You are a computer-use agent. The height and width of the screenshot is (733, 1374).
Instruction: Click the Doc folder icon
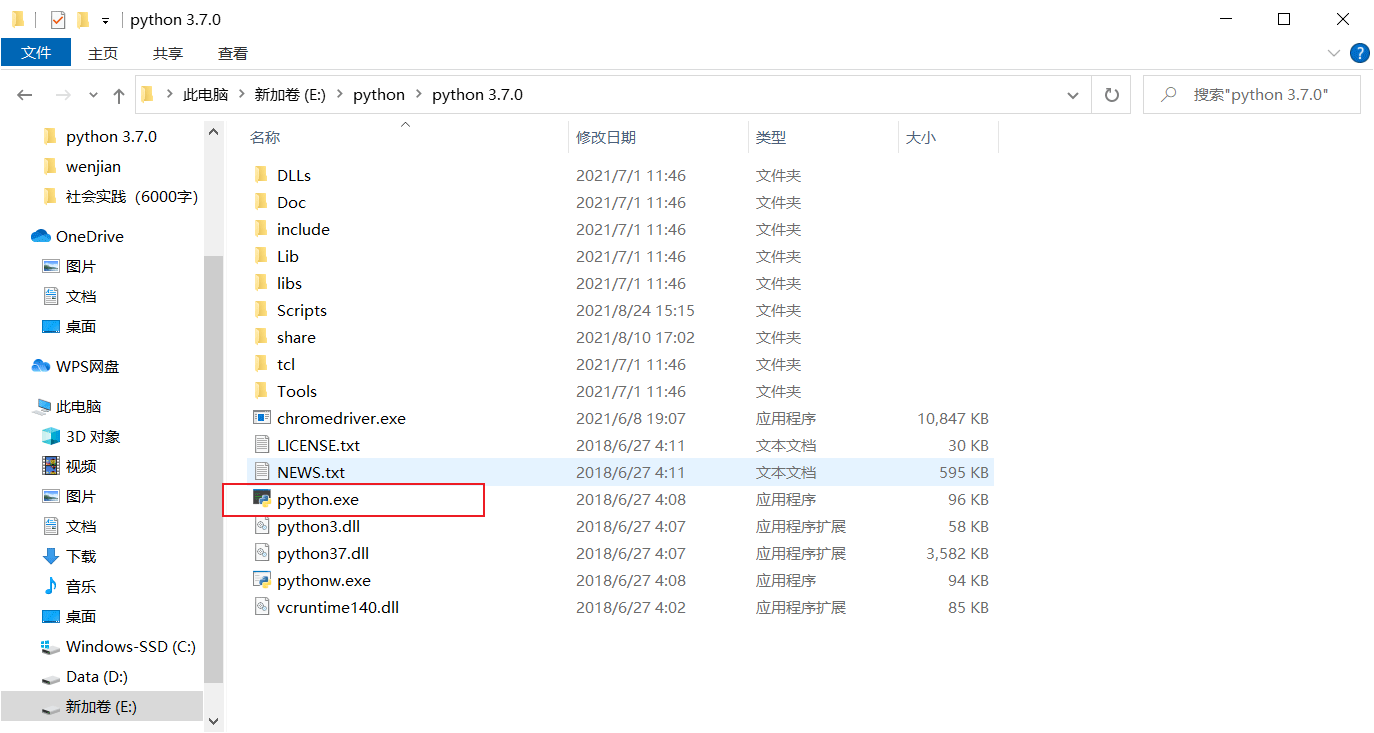(262, 202)
